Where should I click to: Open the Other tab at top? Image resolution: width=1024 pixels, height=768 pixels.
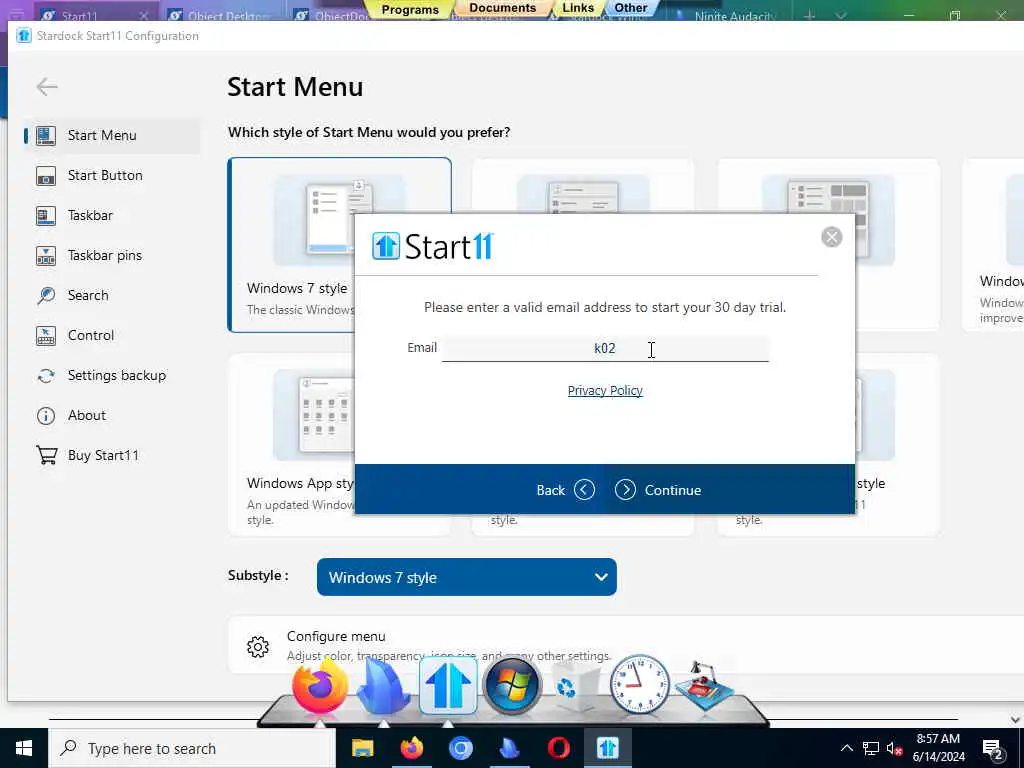point(630,8)
